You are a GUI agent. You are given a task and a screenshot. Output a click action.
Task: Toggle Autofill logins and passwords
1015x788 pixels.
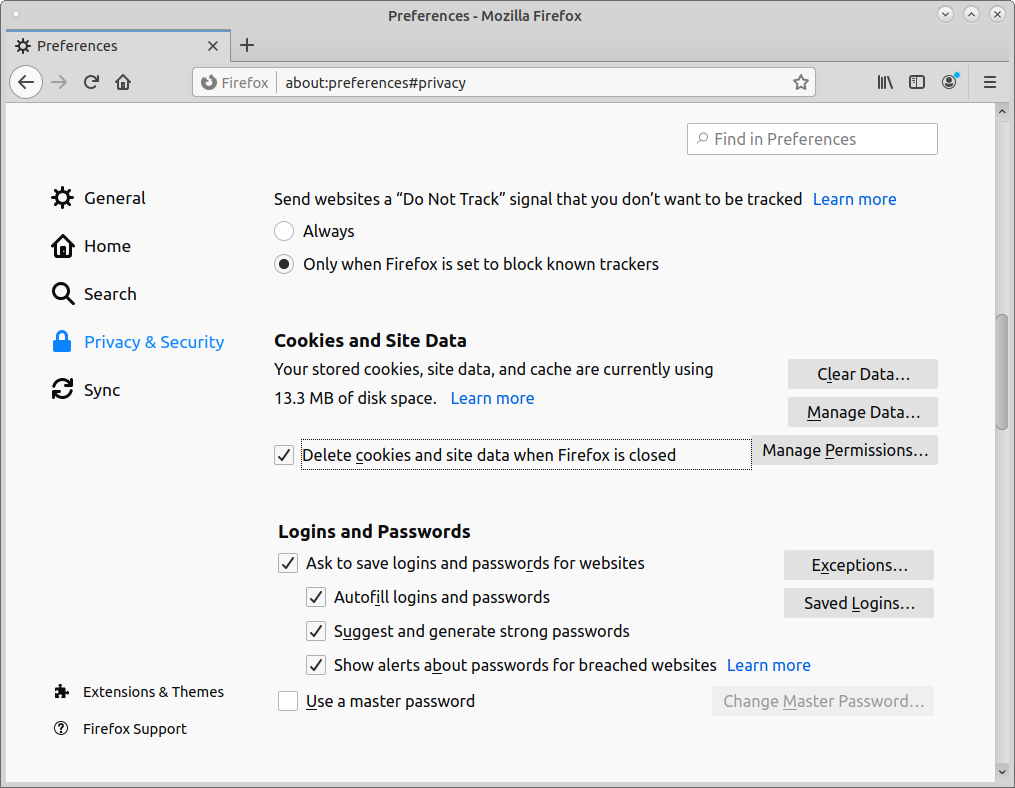[x=316, y=597]
